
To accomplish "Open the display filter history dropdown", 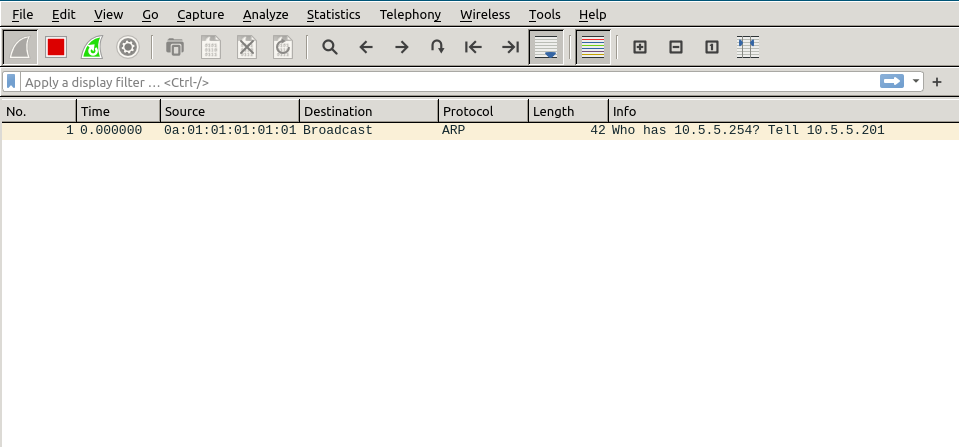I will pyautogui.click(x=916, y=81).
